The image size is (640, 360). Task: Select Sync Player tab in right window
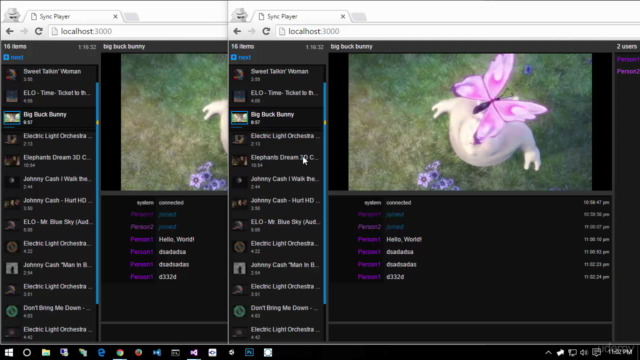coord(301,16)
